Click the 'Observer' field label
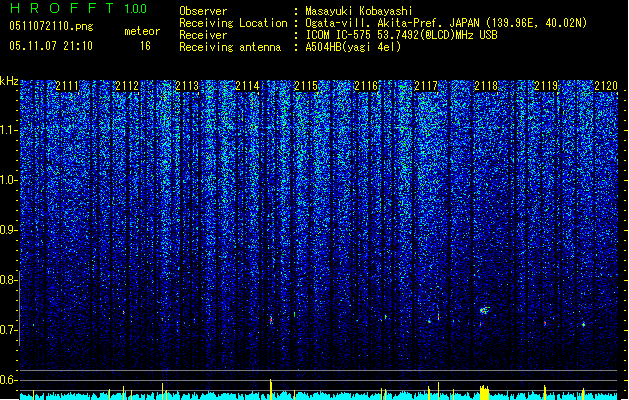The width and height of the screenshot is (629, 400). click(x=203, y=11)
